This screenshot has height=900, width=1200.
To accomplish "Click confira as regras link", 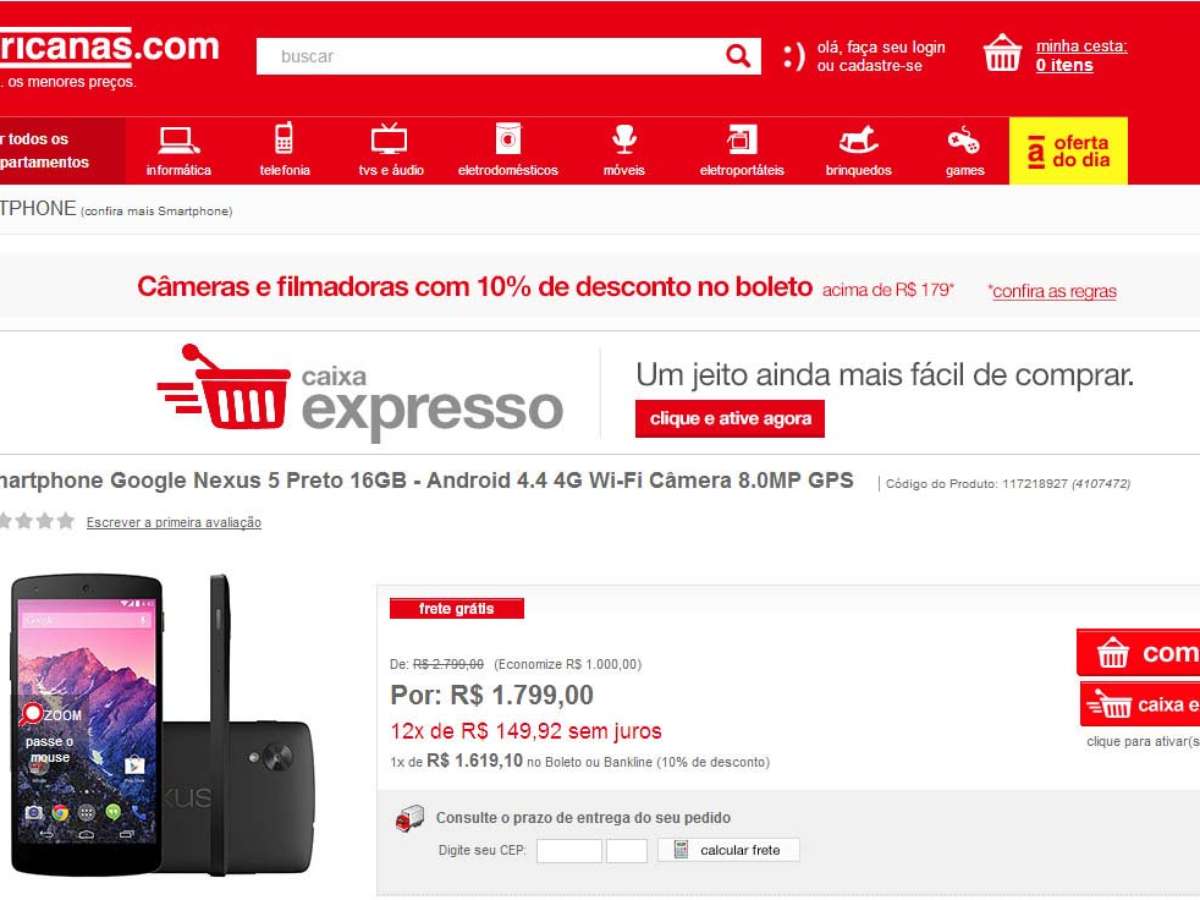I will [x=1052, y=292].
